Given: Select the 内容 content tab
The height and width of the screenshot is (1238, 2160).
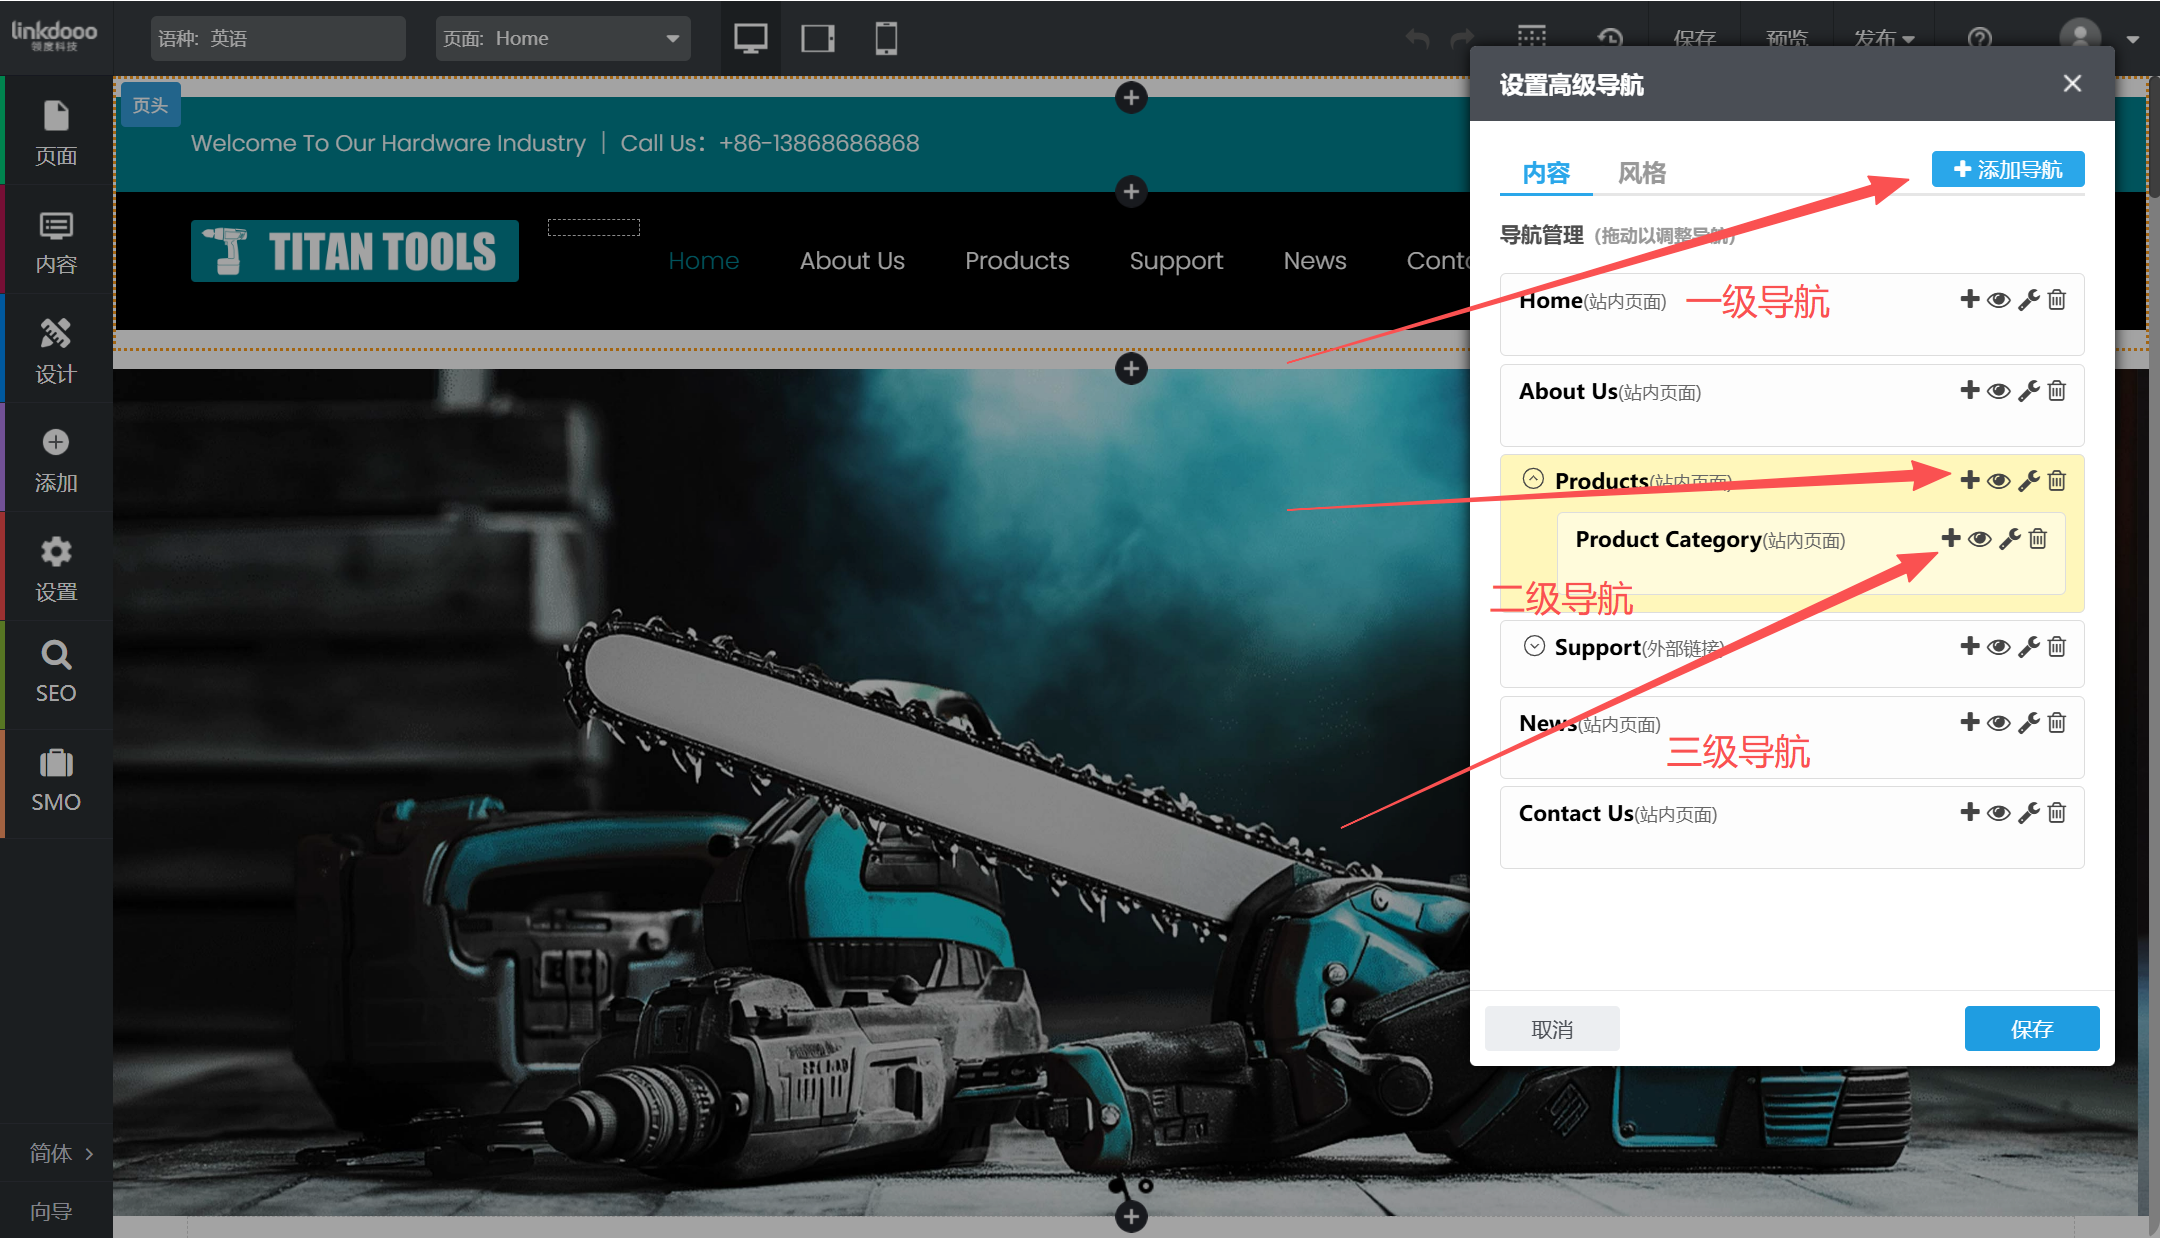Looking at the screenshot, I should coord(1546,173).
